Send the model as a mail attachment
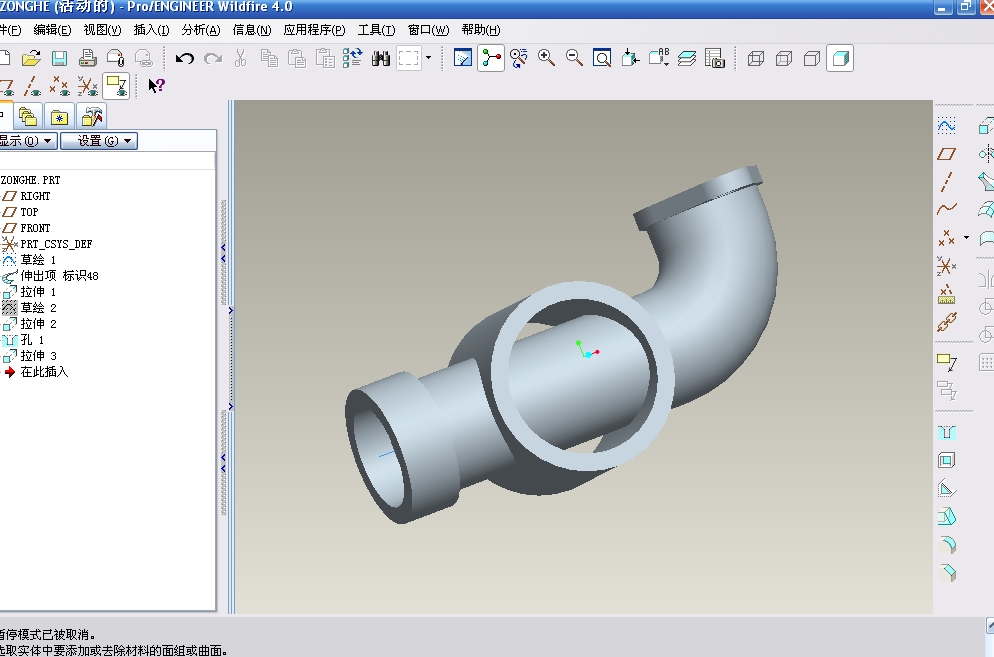Image resolution: width=994 pixels, height=657 pixels. point(116,59)
